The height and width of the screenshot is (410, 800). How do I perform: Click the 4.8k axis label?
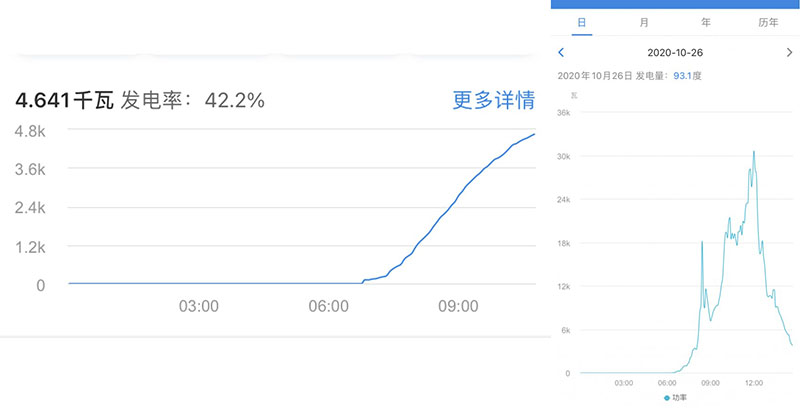[28, 131]
